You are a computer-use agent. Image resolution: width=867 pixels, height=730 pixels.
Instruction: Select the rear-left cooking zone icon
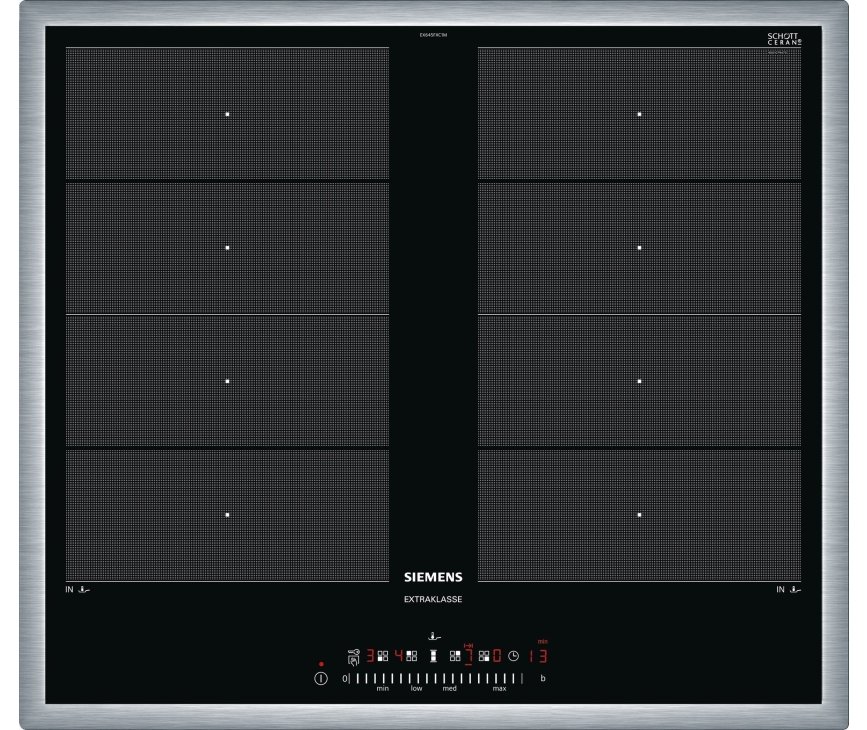point(412,656)
